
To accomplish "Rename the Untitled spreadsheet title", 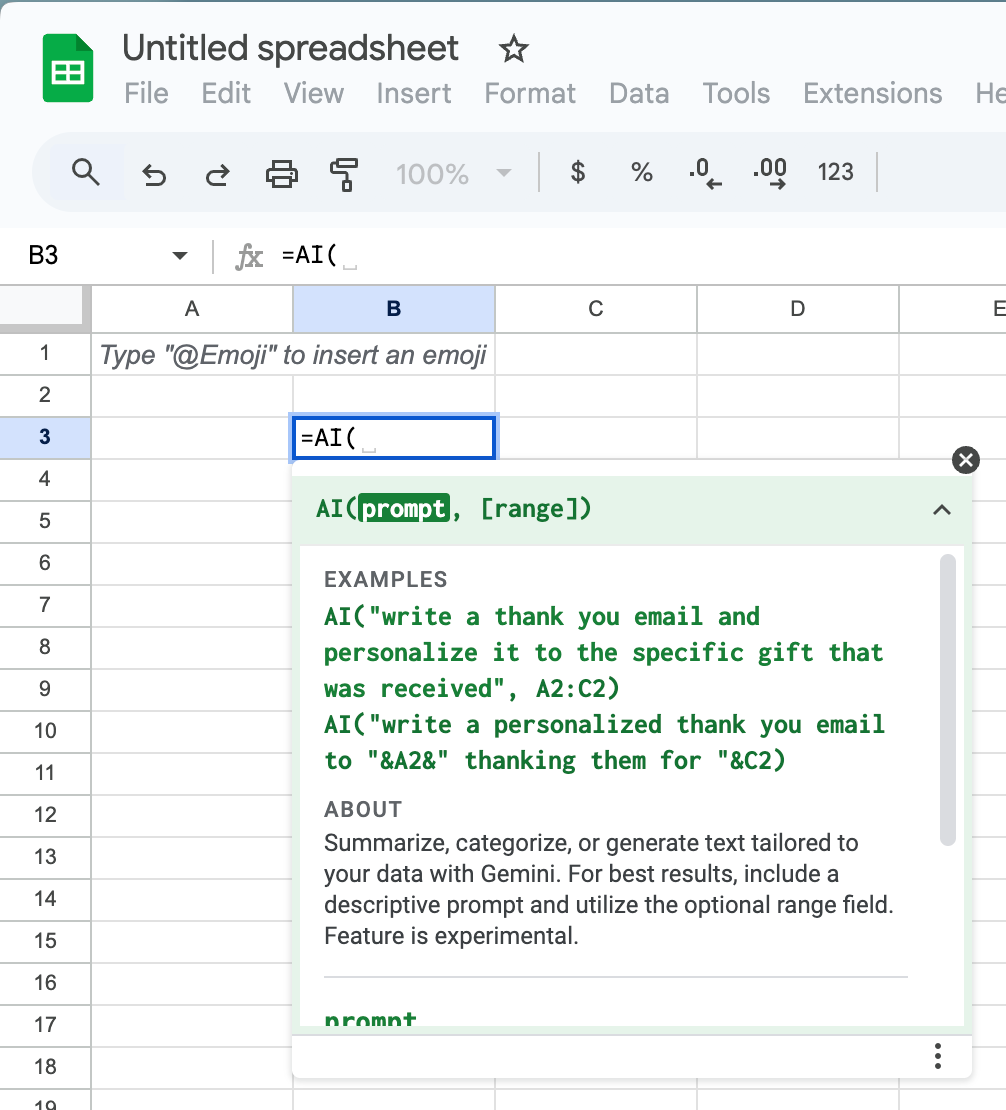I will click(290, 48).
